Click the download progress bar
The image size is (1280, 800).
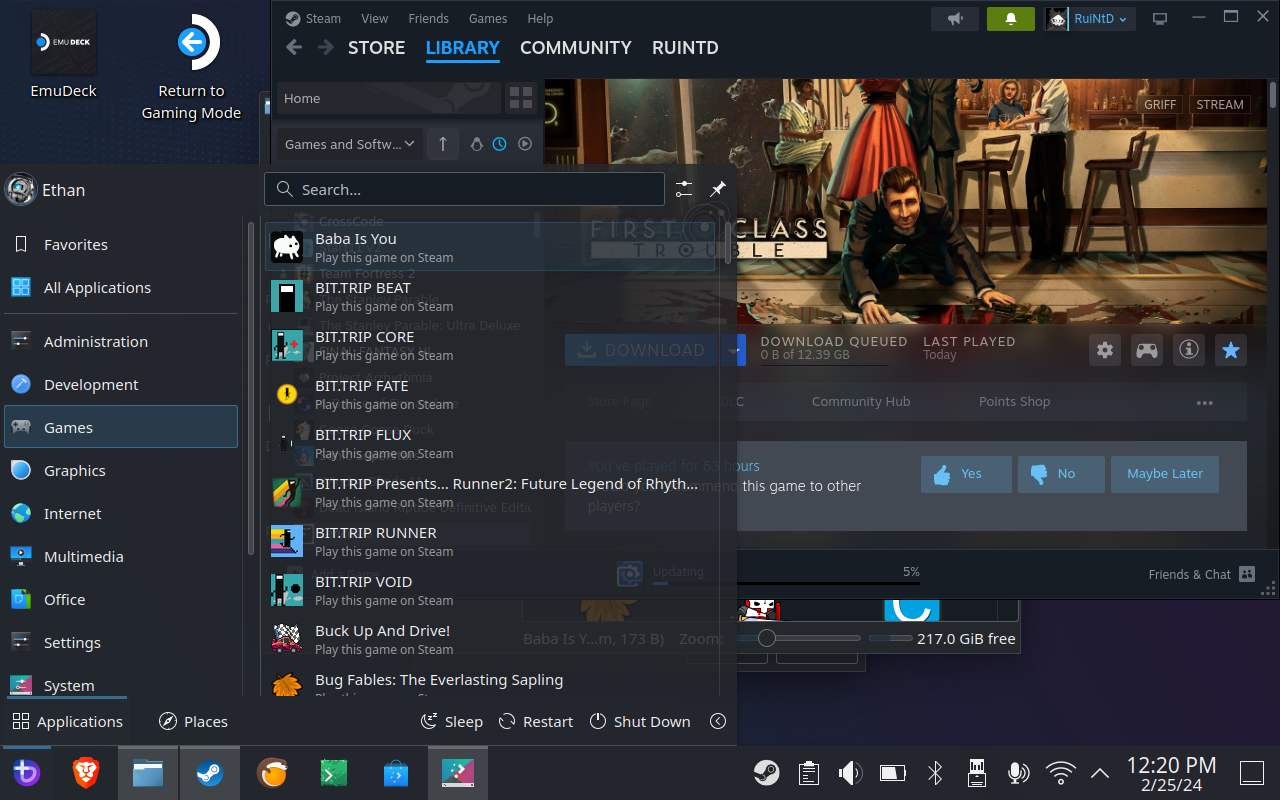(786, 583)
